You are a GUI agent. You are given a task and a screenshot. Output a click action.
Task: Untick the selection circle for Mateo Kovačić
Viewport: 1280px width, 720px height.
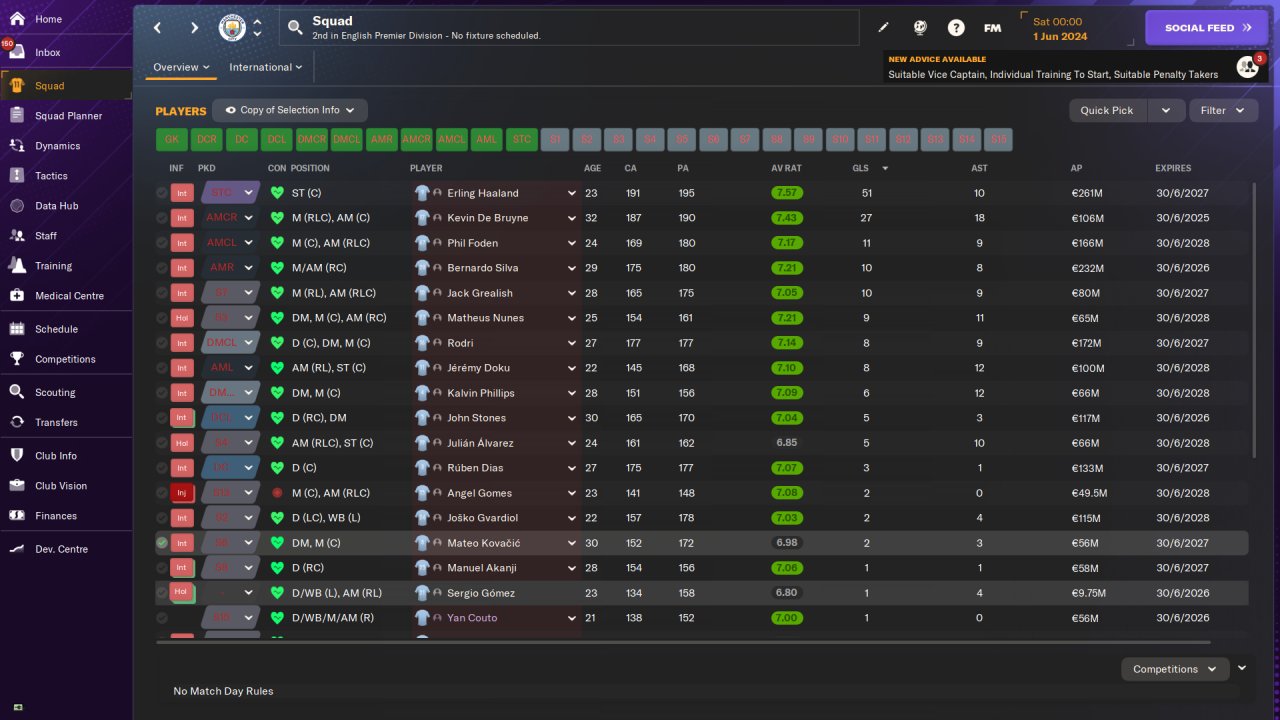click(162, 543)
